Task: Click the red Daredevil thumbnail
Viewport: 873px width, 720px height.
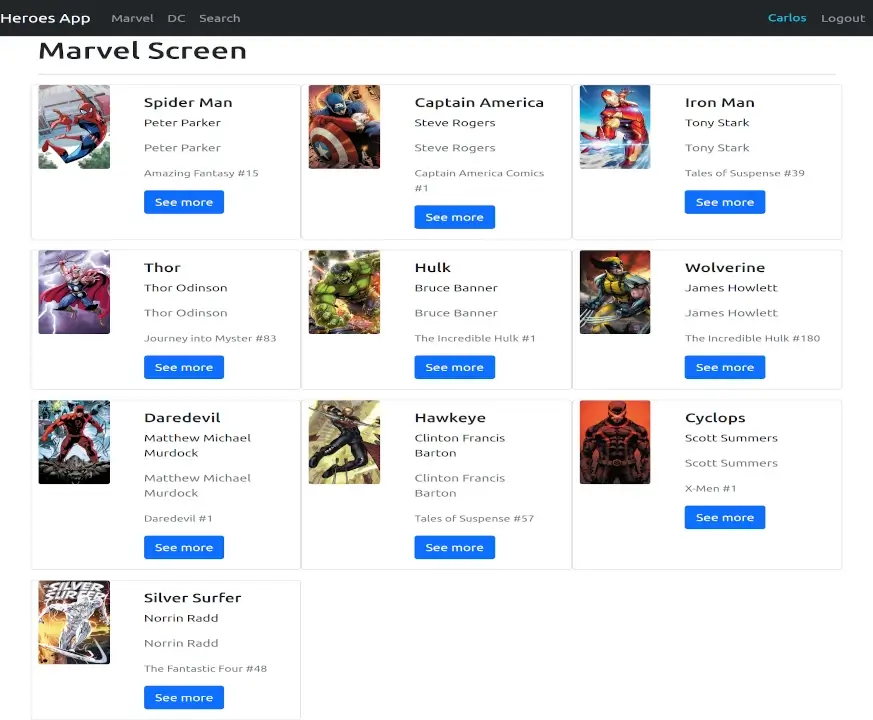Action: point(74,442)
